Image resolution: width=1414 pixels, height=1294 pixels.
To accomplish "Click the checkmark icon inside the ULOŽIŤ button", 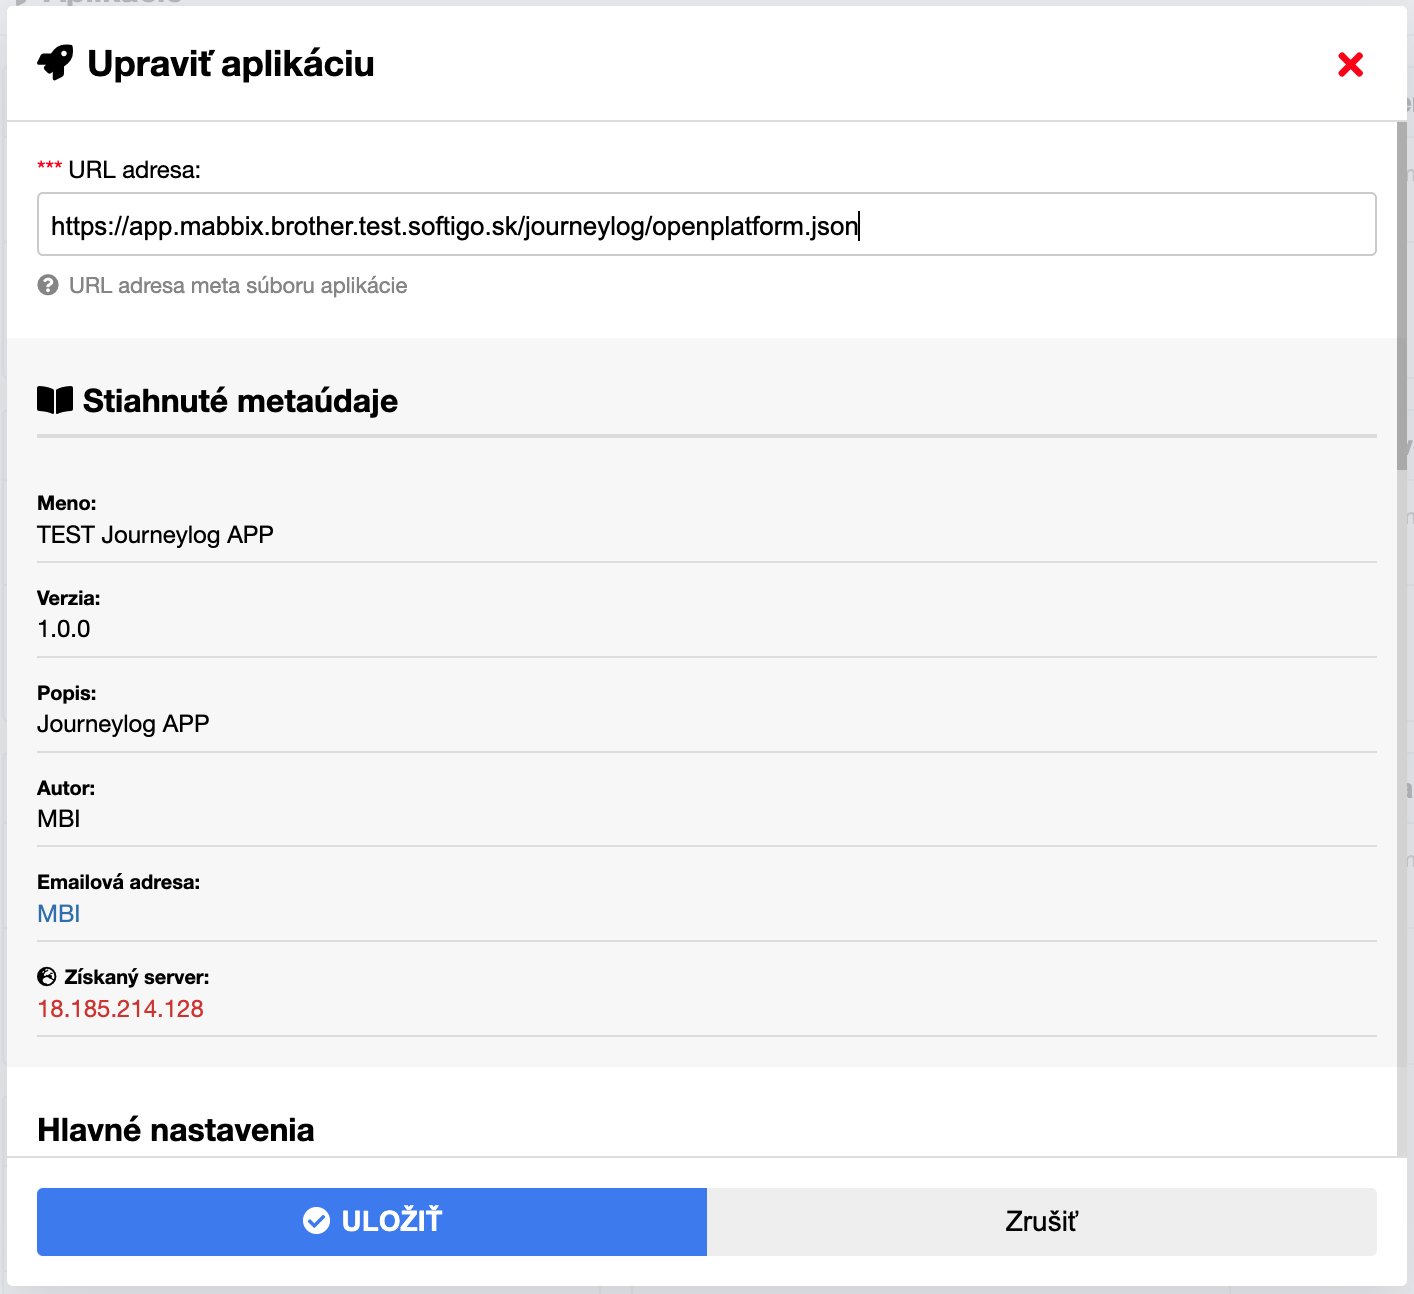I will [315, 1221].
